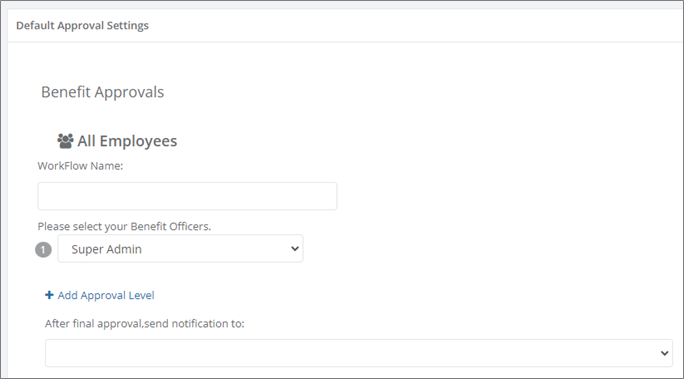Click the Super Admin dropdown chevron arrow
Screen dimensions: 684x379
tap(295, 249)
